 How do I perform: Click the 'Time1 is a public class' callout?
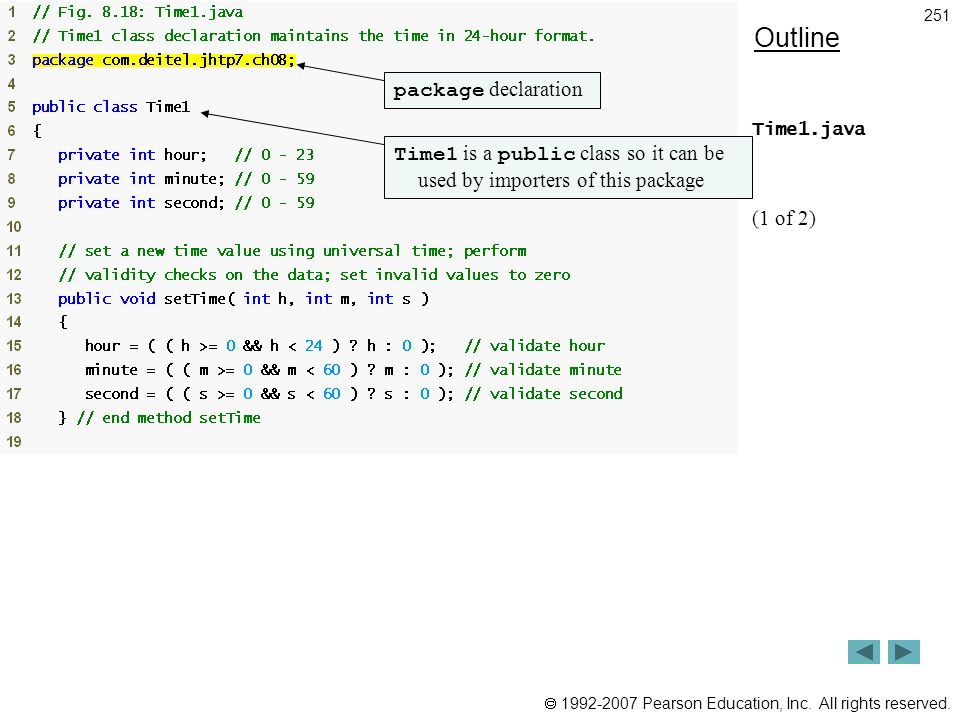pyautogui.click(x=568, y=167)
